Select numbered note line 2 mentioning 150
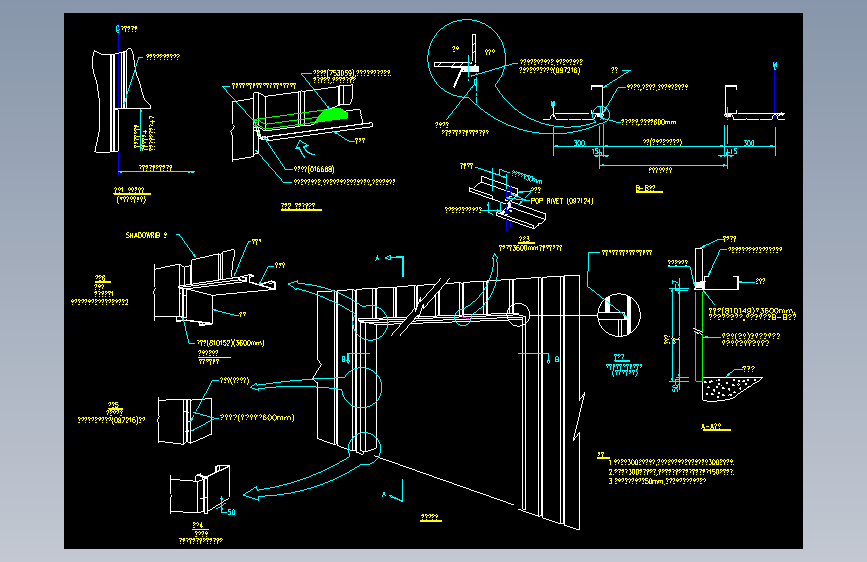Image resolution: width=867 pixels, height=562 pixels. click(x=671, y=472)
